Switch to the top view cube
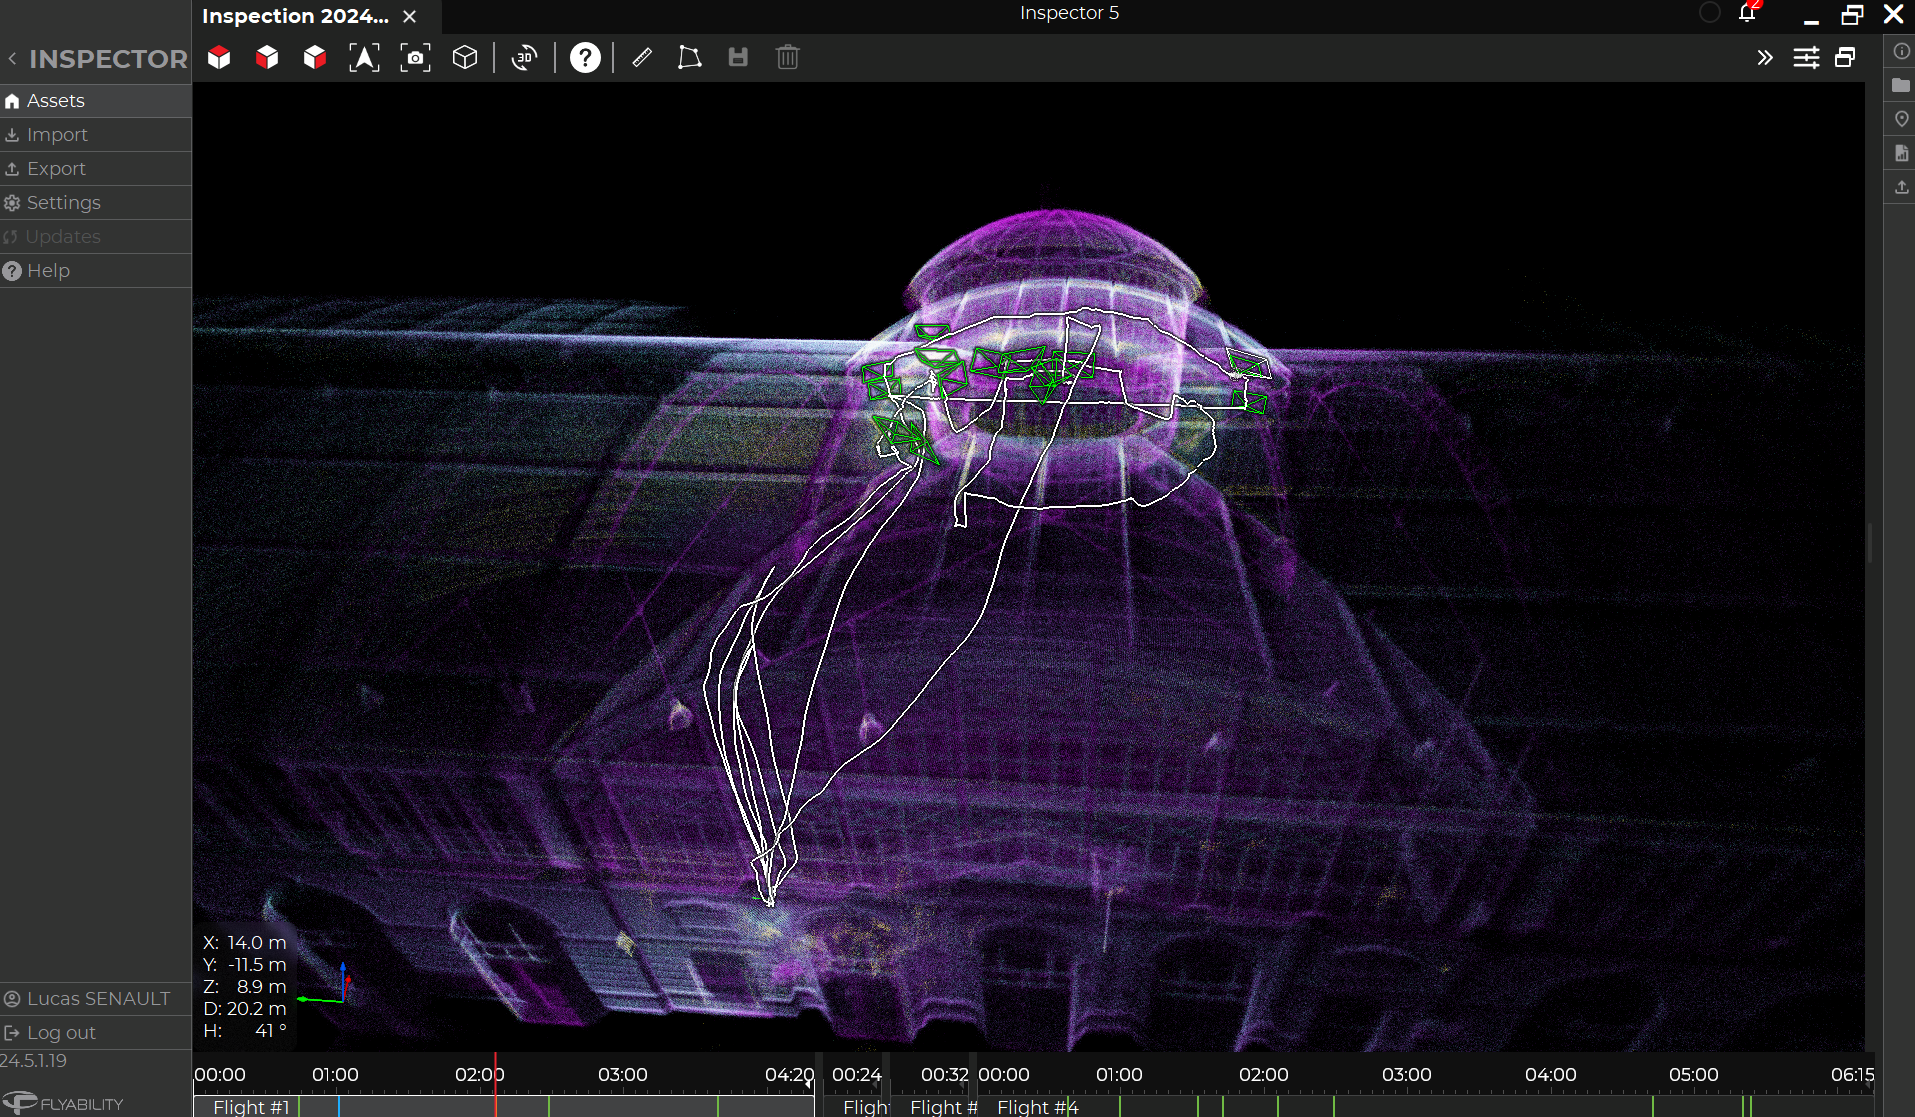This screenshot has width=1915, height=1117. [219, 58]
